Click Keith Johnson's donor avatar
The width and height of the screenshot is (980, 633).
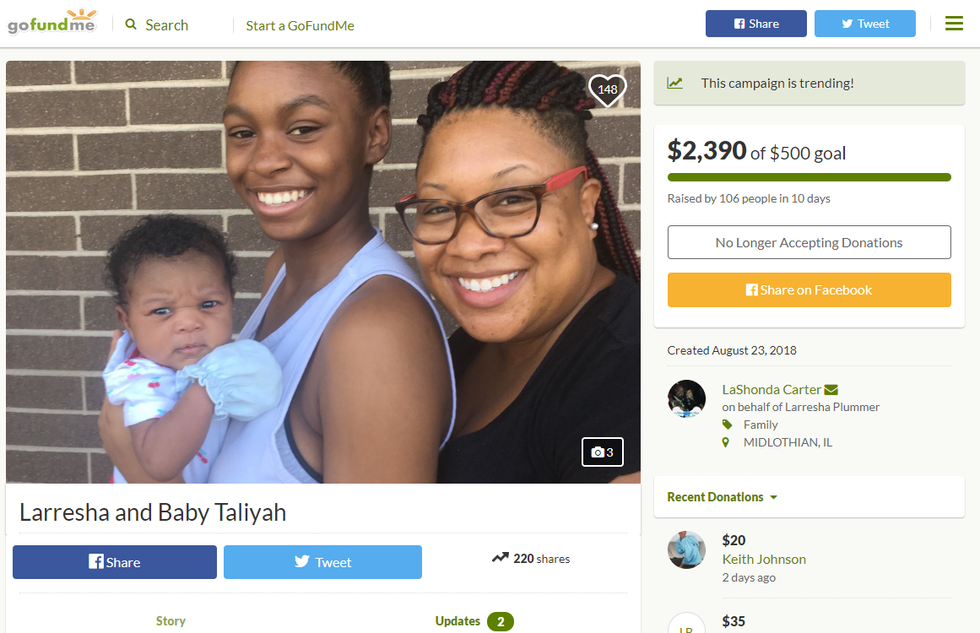tap(686, 550)
